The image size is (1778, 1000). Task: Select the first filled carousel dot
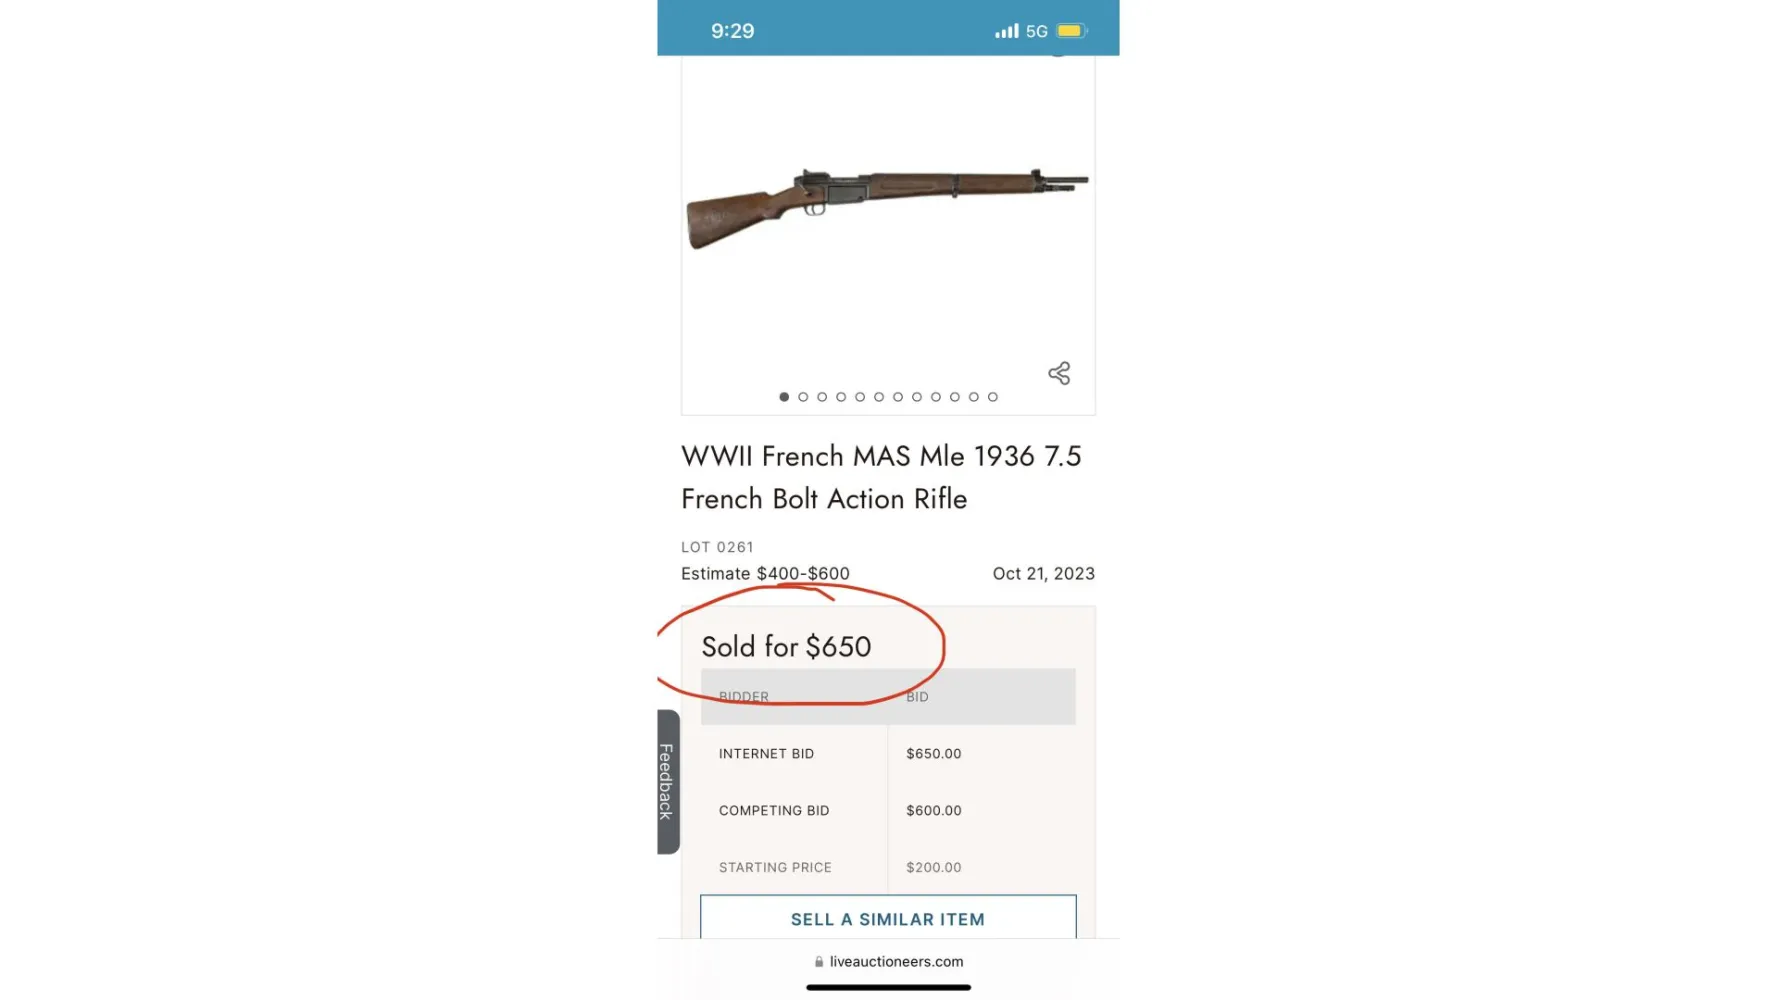tap(784, 397)
